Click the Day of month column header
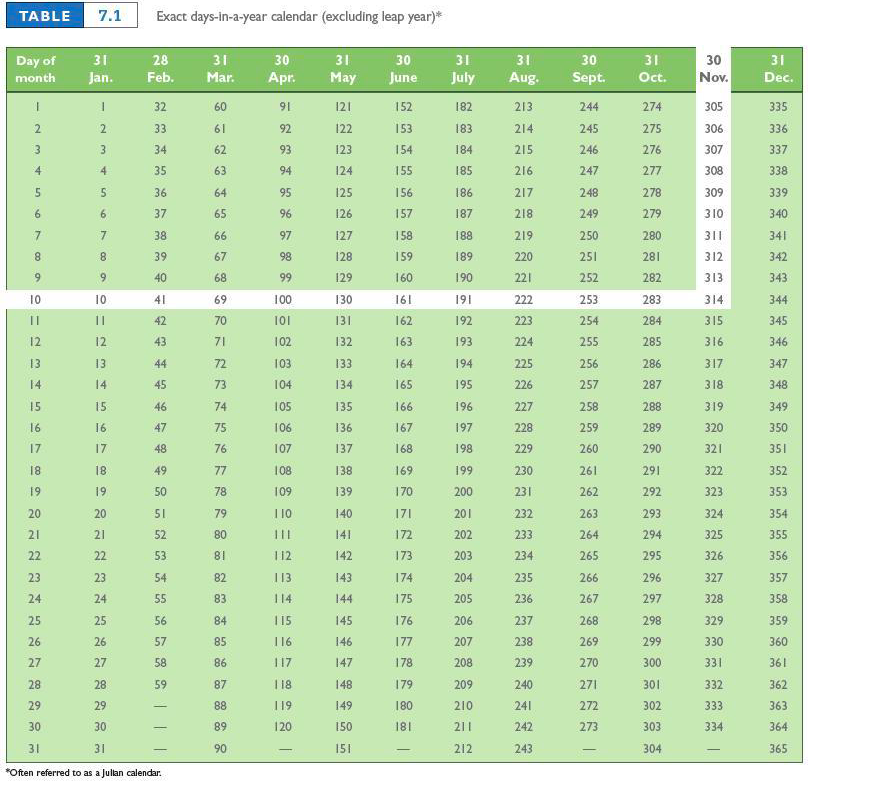 [x=35, y=69]
